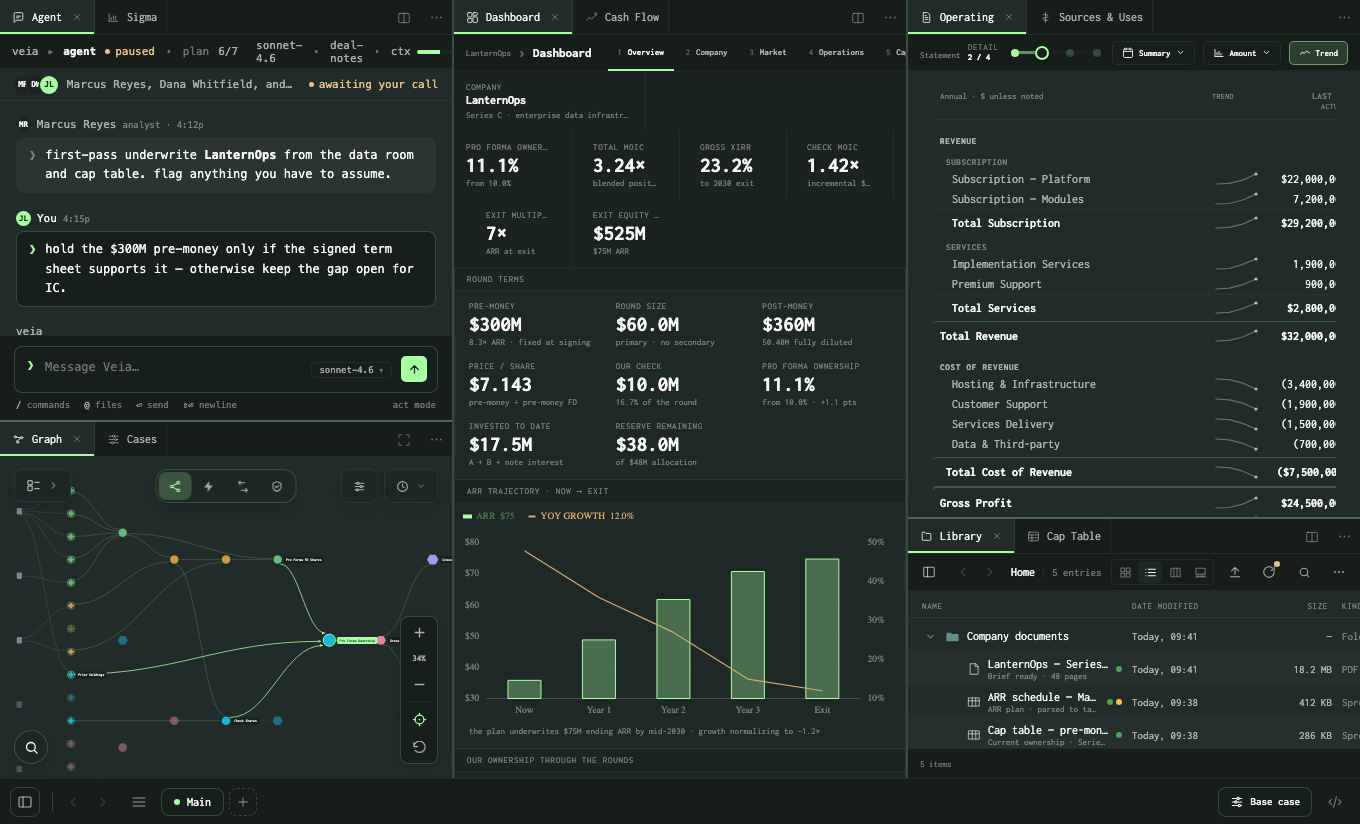The height and width of the screenshot is (824, 1360).
Task: Set statement detail slider to level 1
Action: [x=1014, y=52]
